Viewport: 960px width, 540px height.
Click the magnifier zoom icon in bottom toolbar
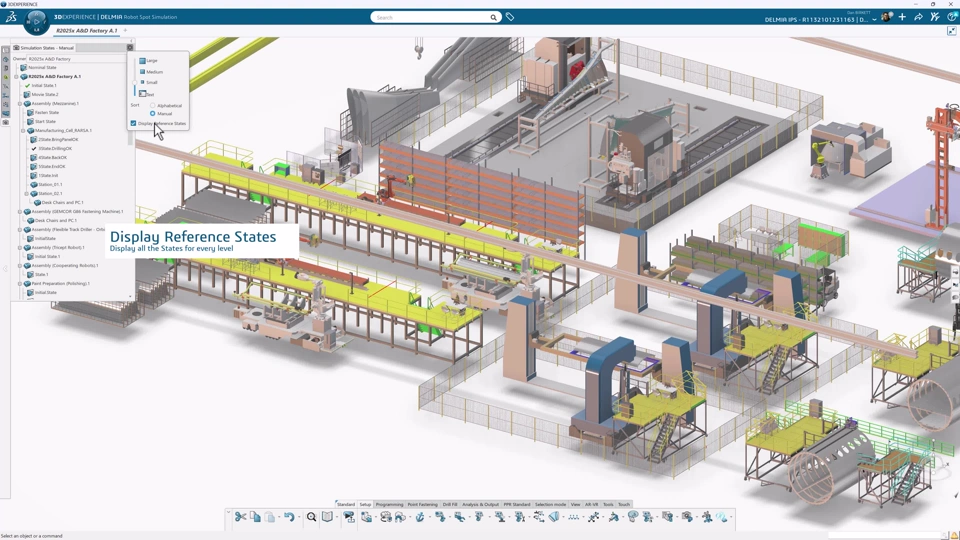click(x=311, y=517)
